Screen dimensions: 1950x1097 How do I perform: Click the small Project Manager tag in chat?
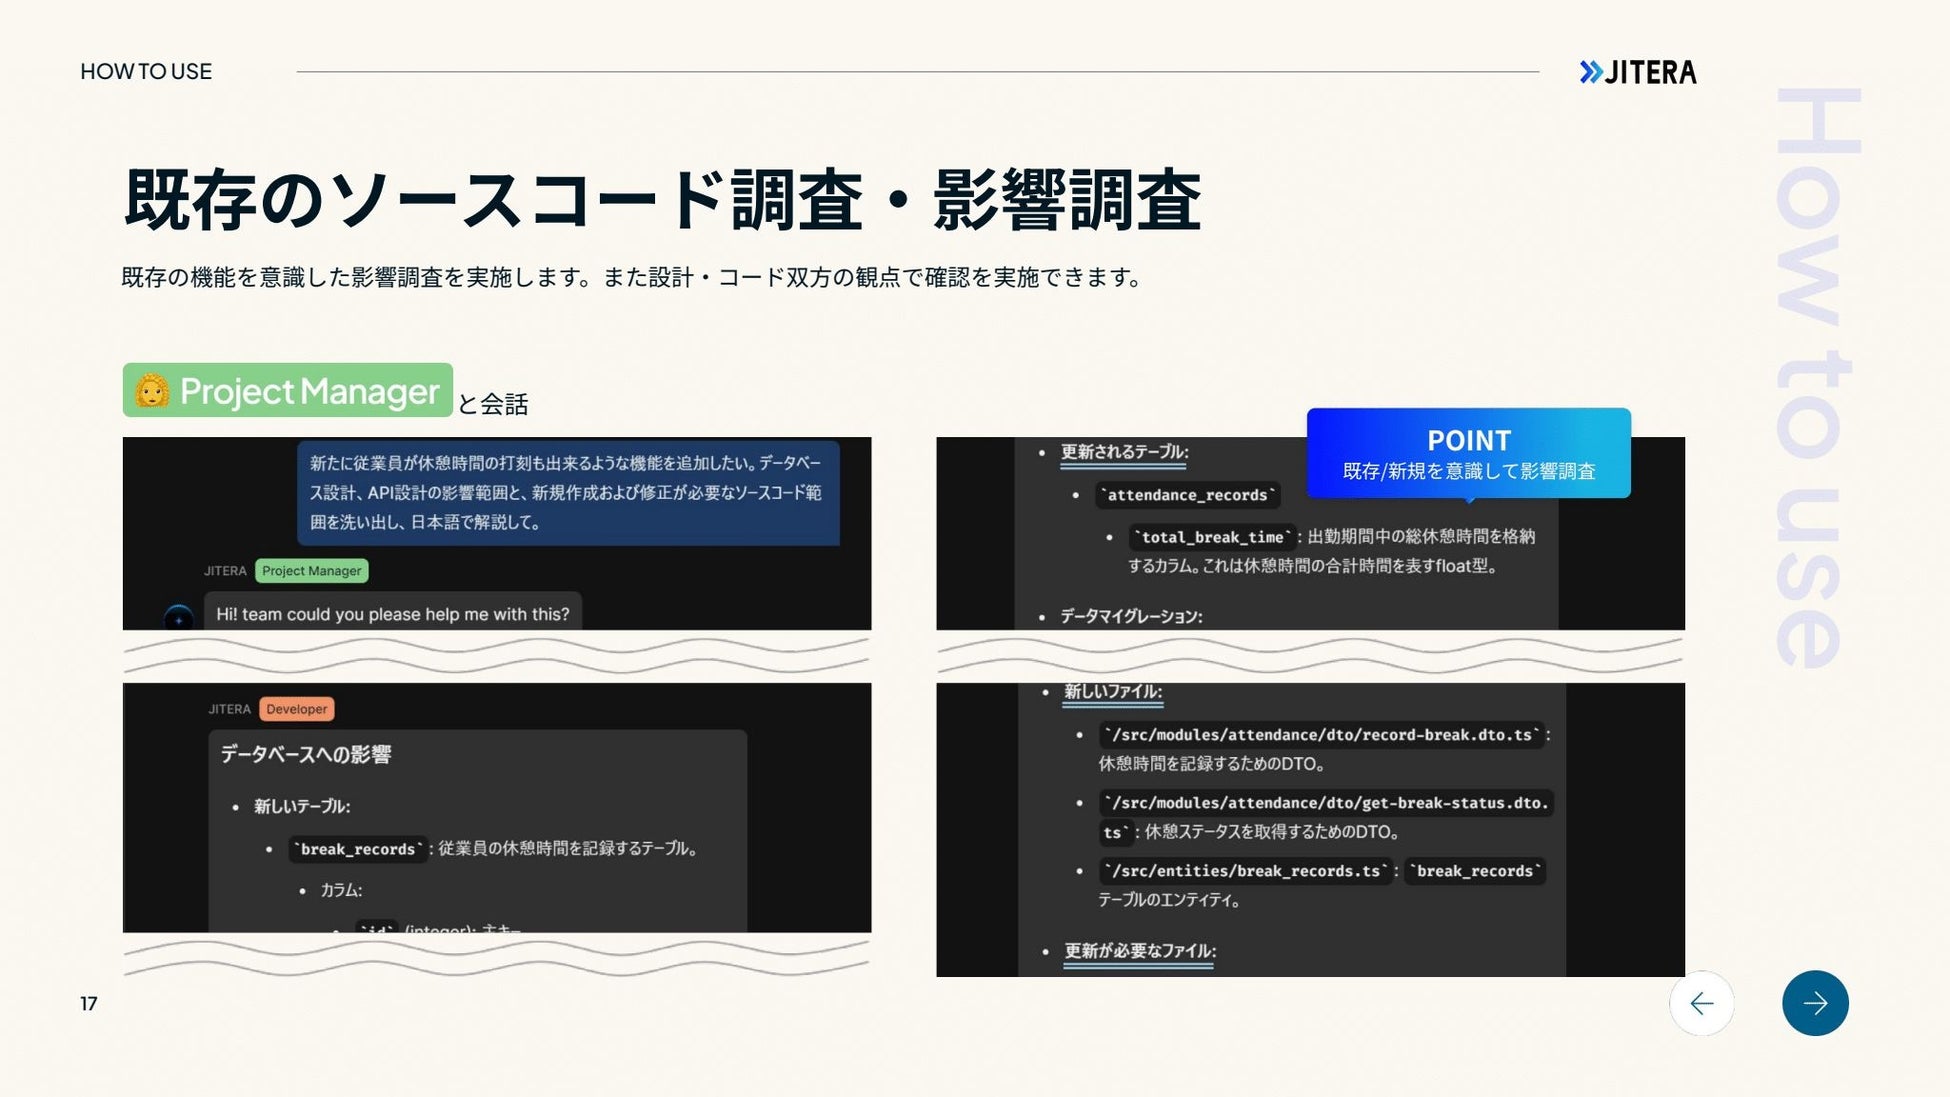click(x=311, y=571)
